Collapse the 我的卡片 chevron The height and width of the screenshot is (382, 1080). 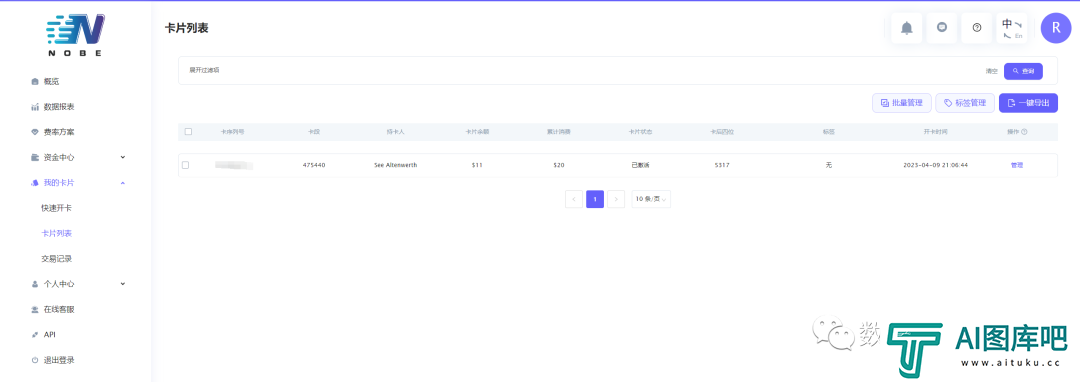tap(123, 182)
